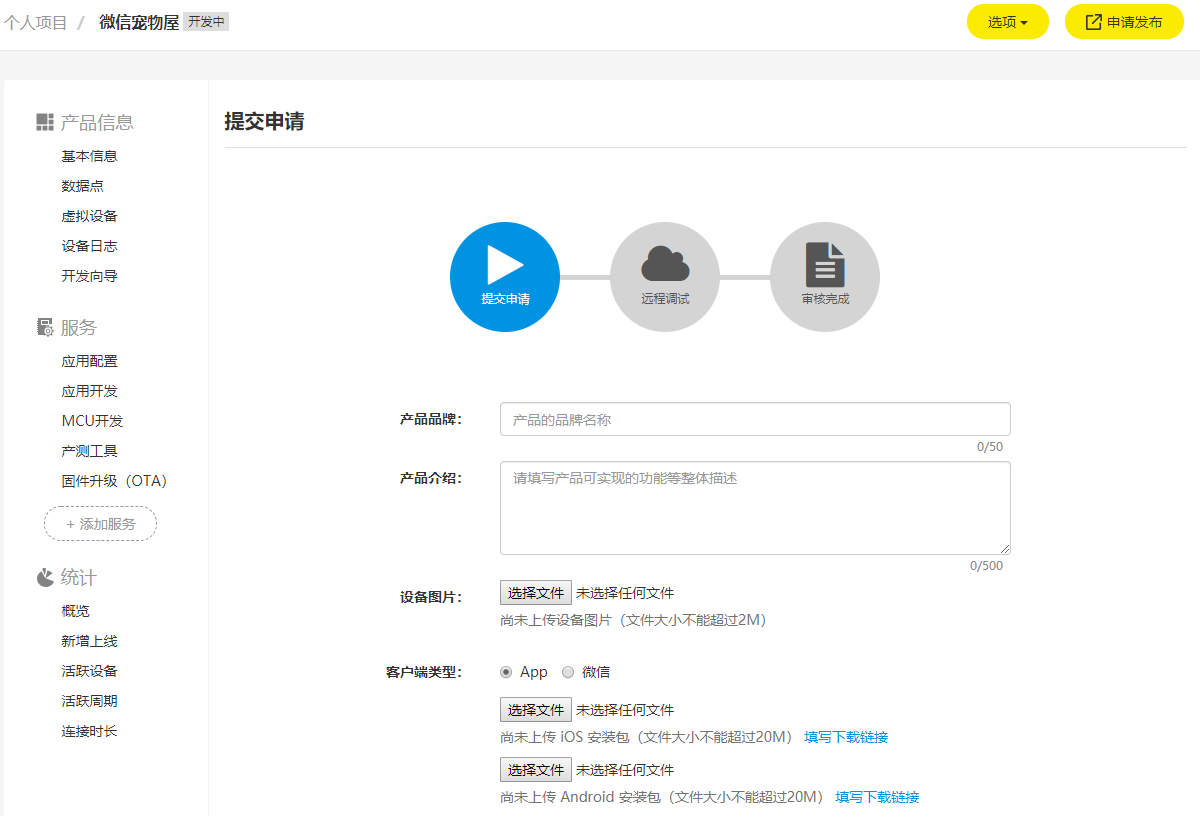Image resolution: width=1200 pixels, height=816 pixels.
Task: Click the external link icon on 申请发布
Action: (1092, 21)
